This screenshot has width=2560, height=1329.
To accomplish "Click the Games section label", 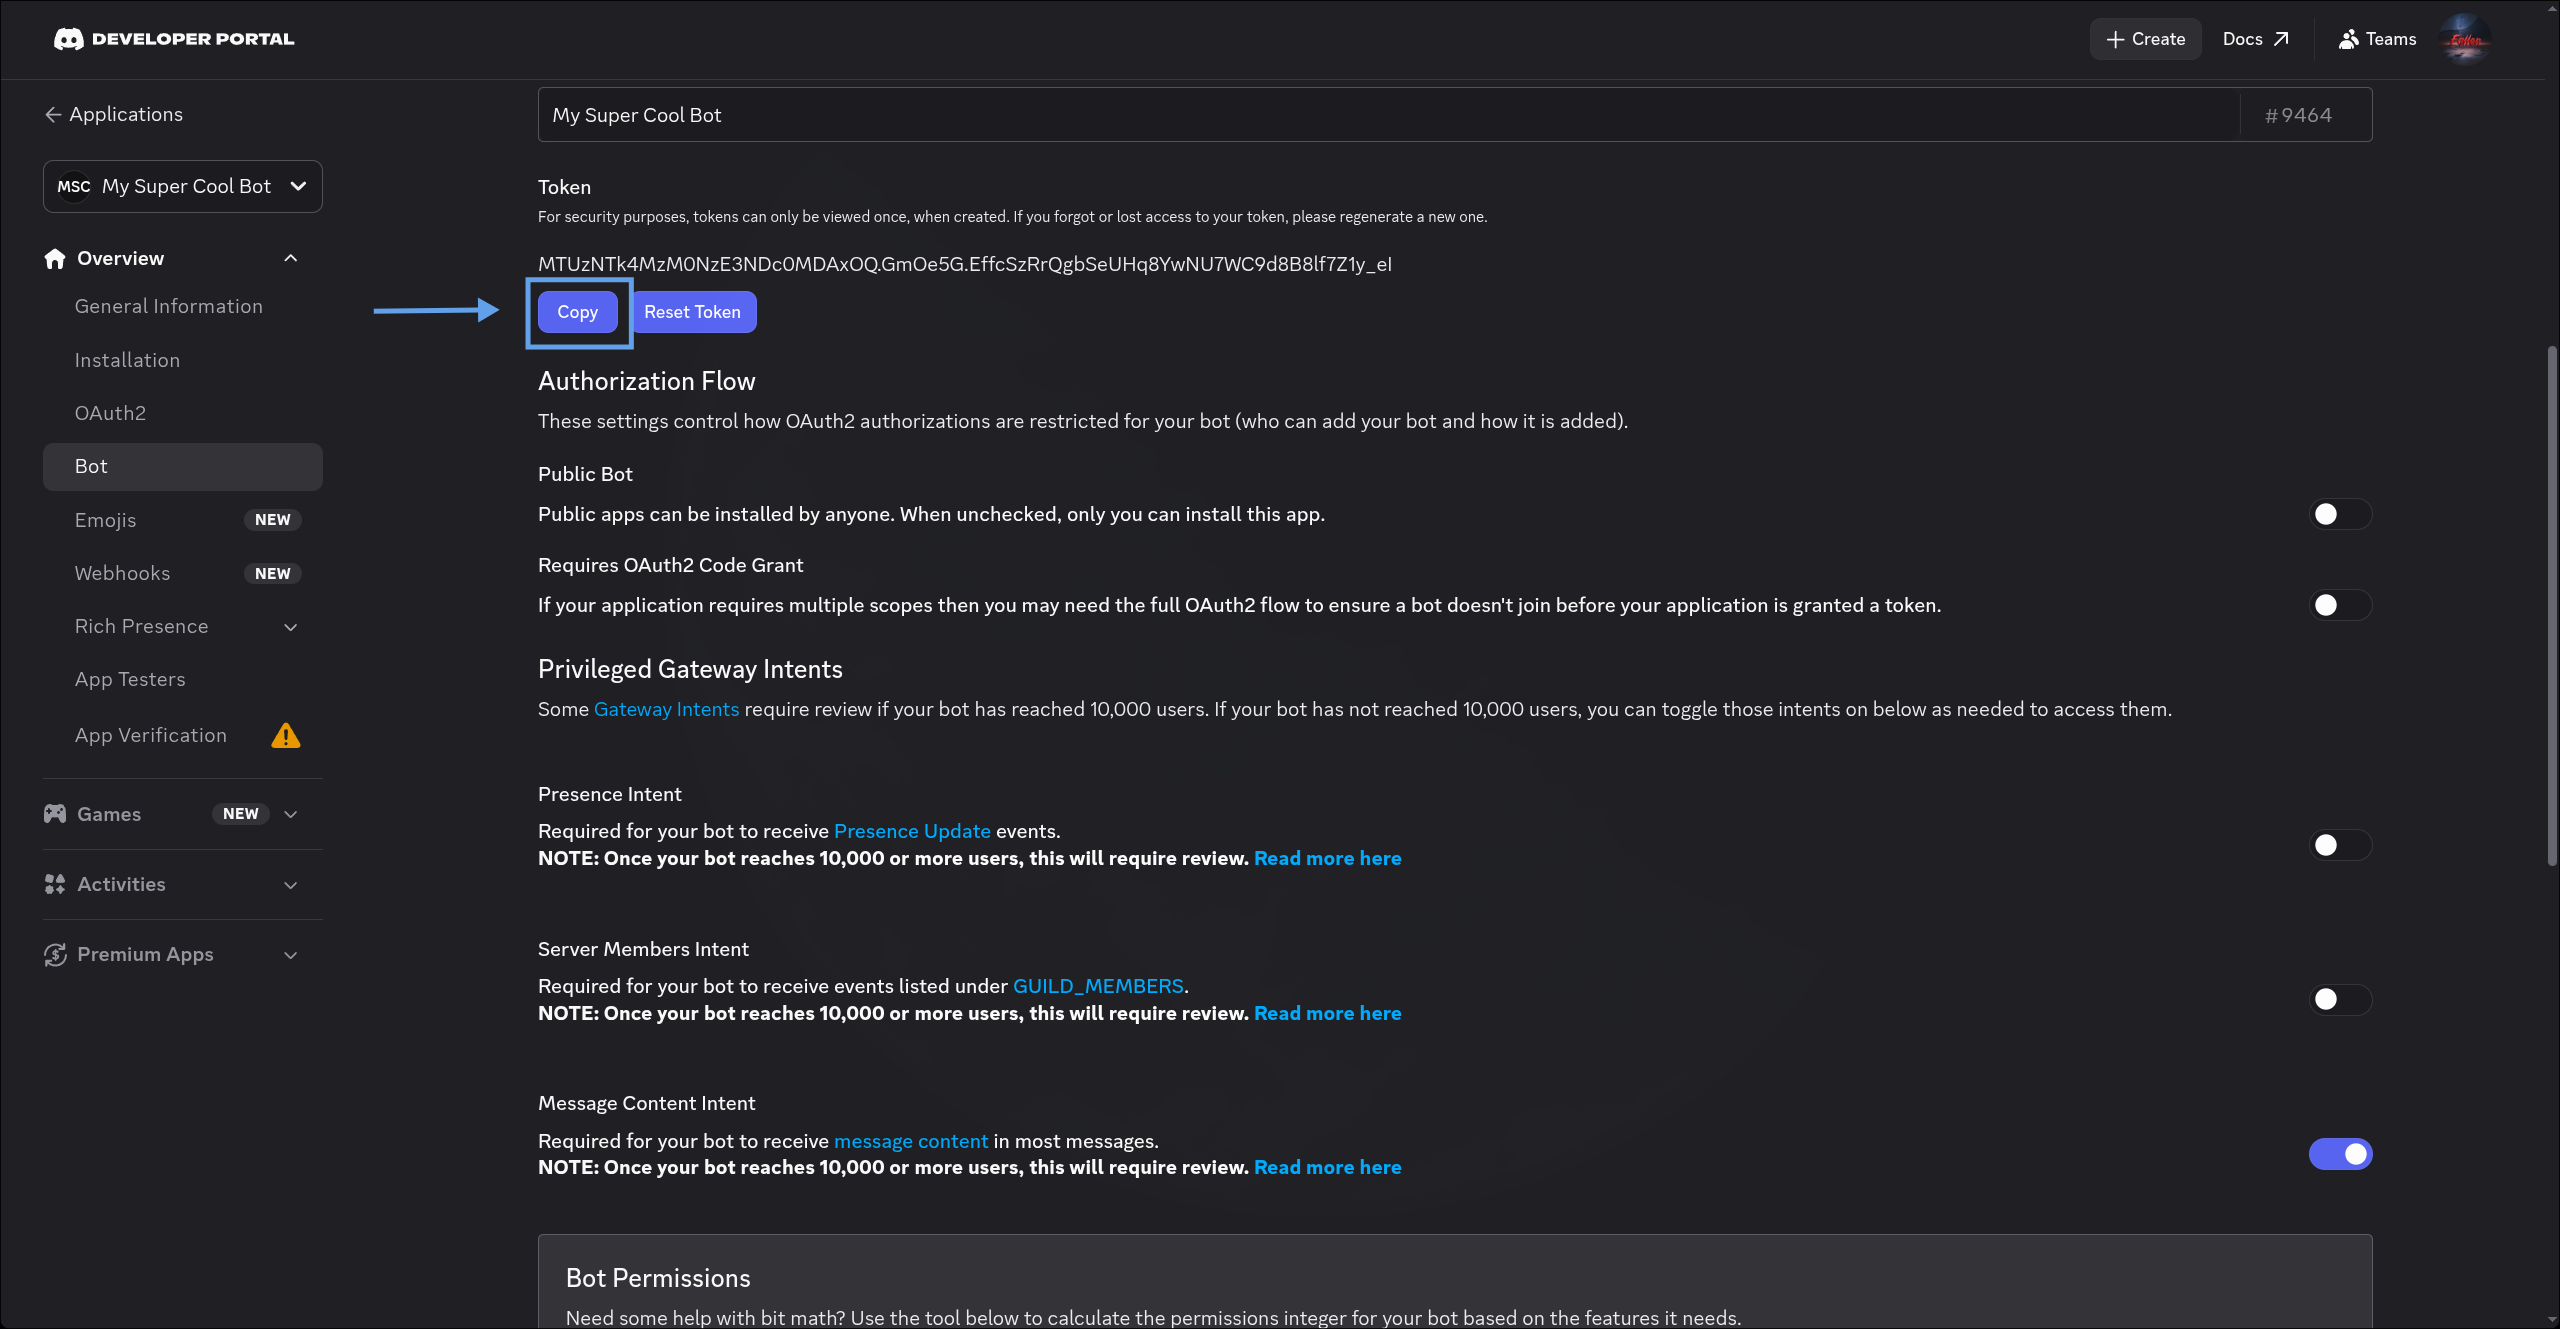I will pos(109,814).
